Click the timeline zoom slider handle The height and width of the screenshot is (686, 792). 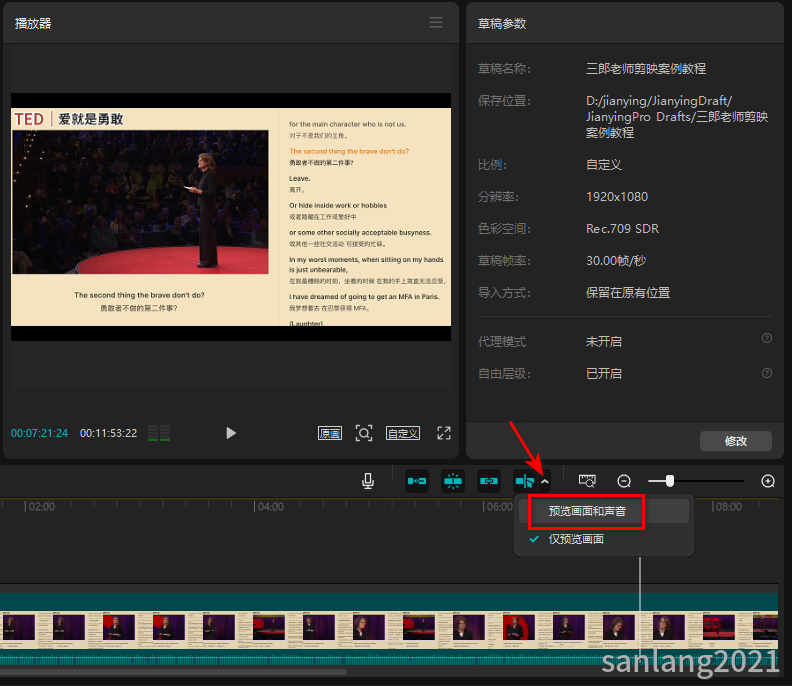pos(670,481)
